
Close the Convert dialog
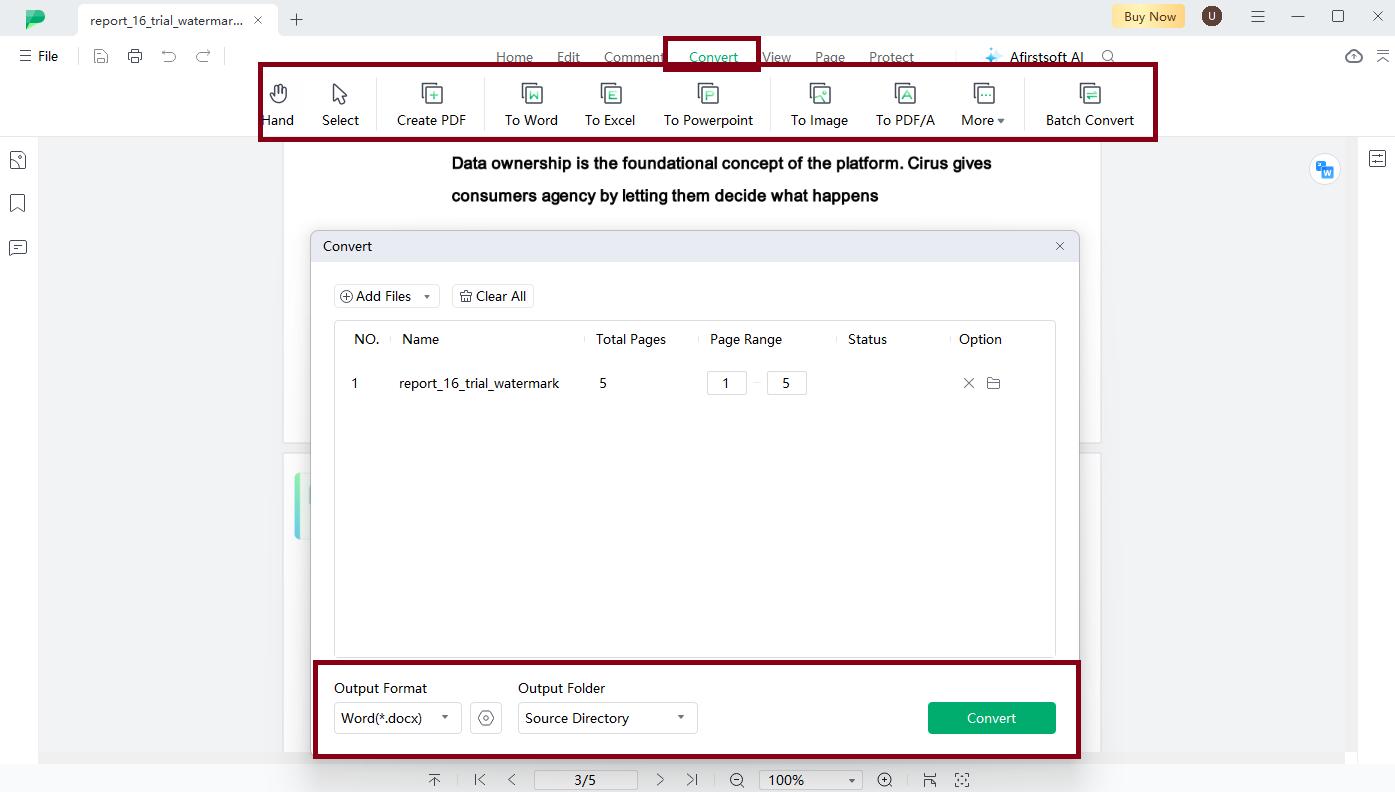(1060, 246)
